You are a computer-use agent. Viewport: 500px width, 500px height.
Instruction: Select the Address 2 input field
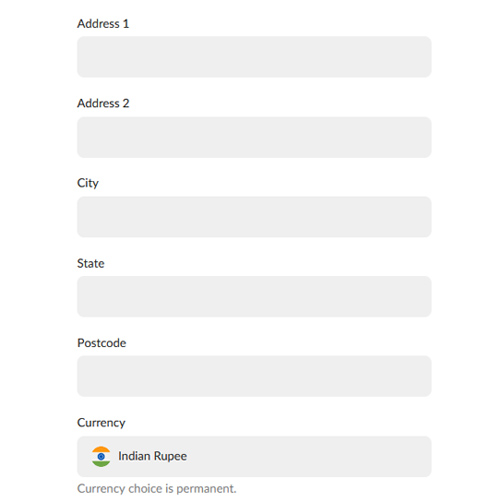[x=254, y=137]
